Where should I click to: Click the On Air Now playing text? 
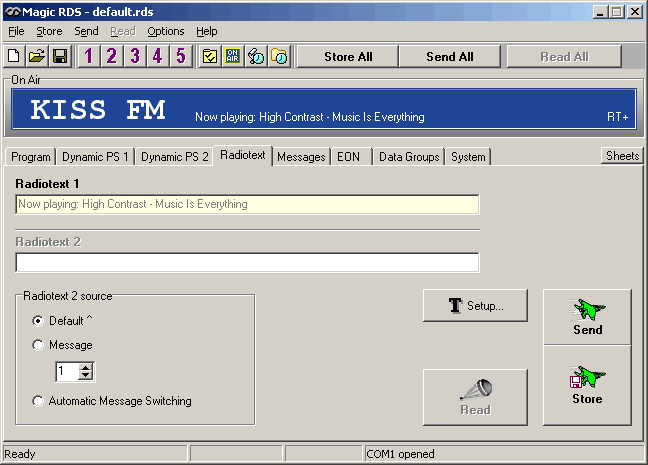tap(310, 117)
